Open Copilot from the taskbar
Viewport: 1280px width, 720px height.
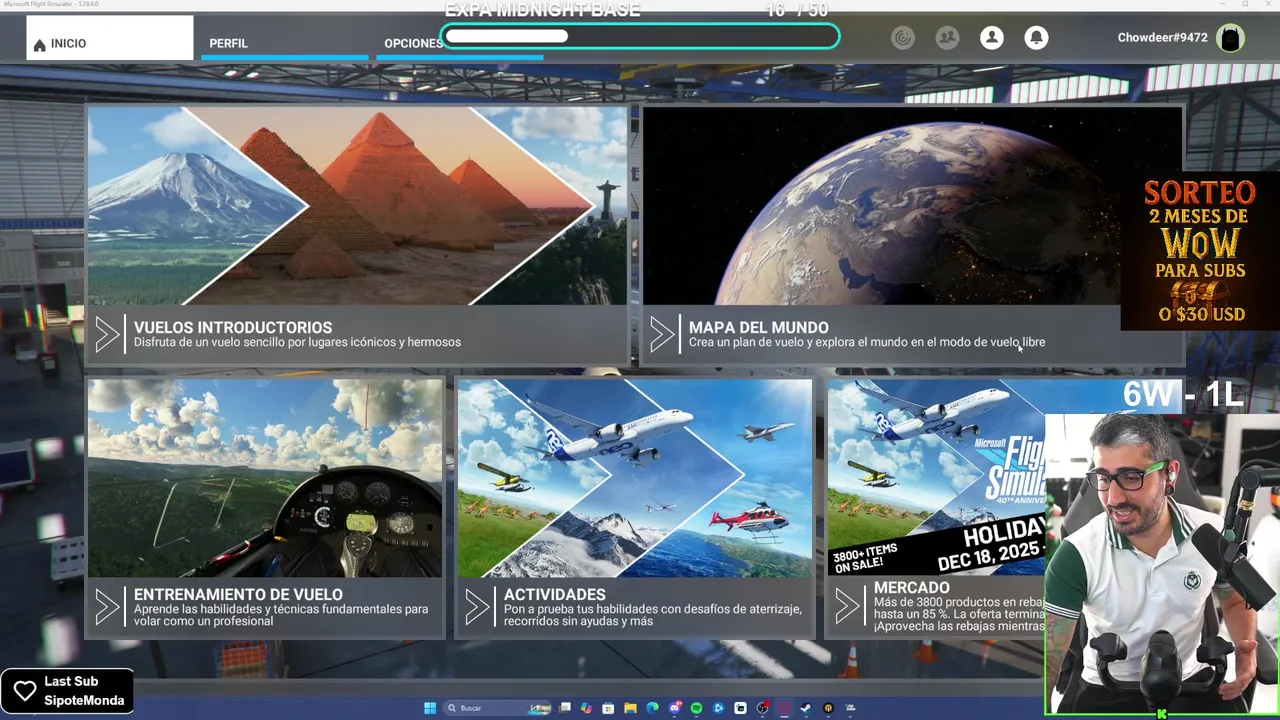(587, 708)
